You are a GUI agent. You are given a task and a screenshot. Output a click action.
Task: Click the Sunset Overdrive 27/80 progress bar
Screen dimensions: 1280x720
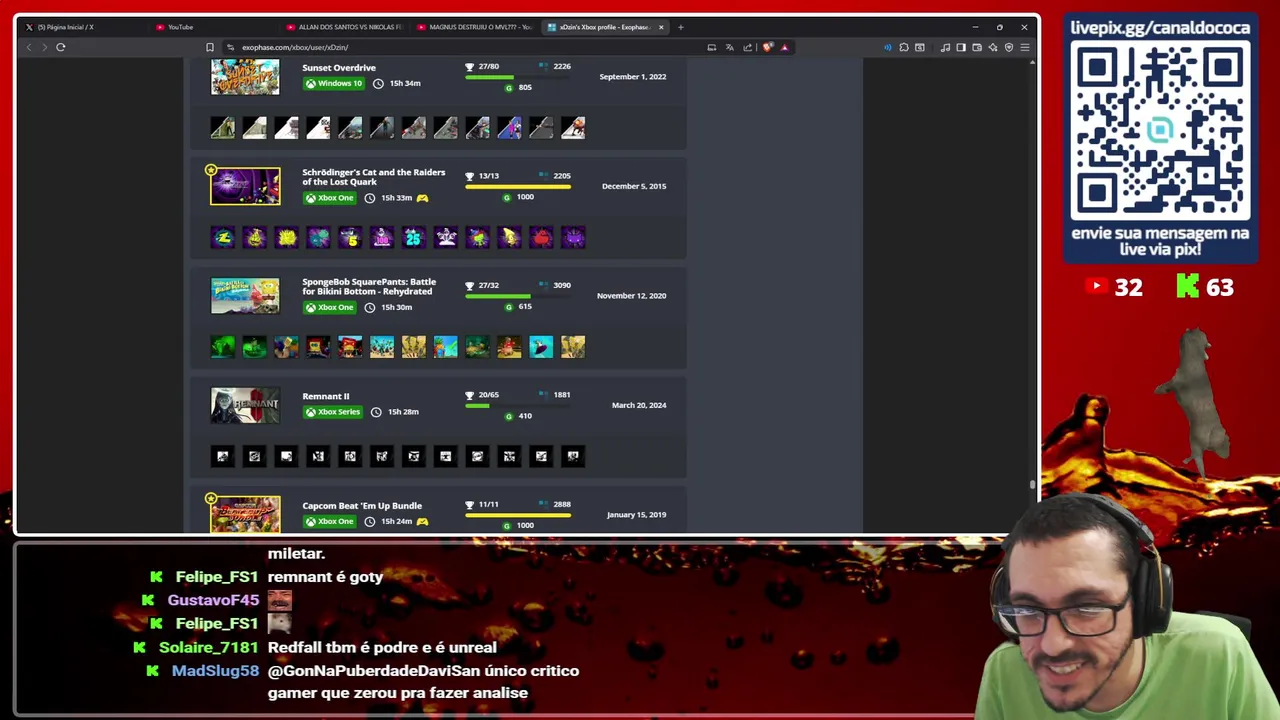tap(518, 77)
